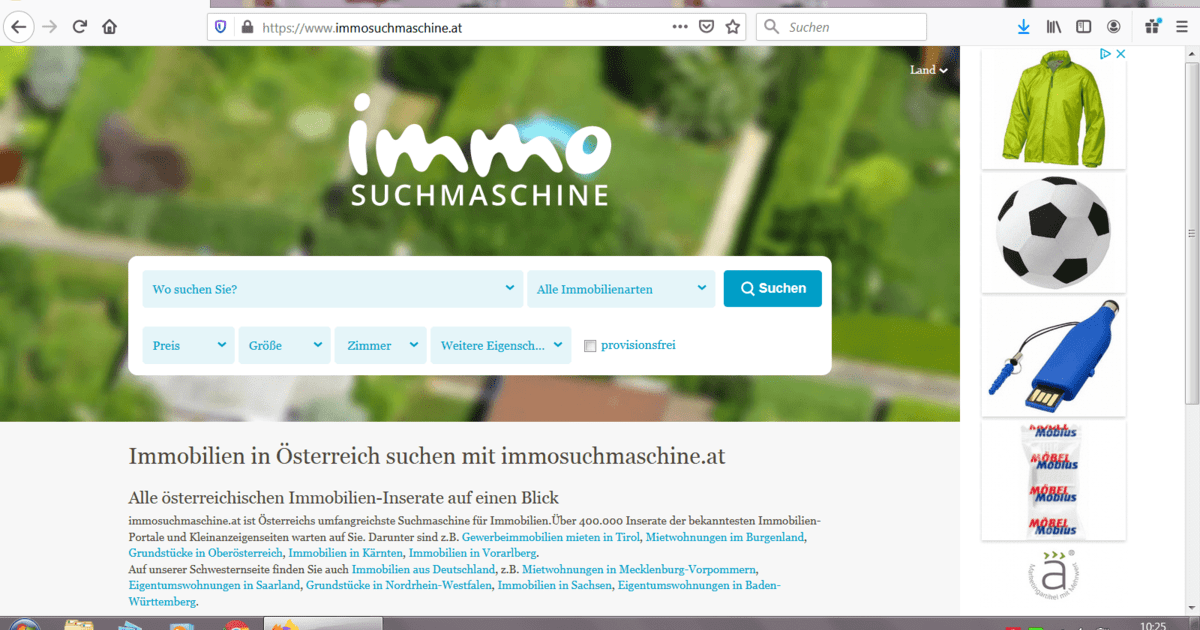Screen dimensions: 1200x630
Task: Visit 'Immobilien in Vorarlberg' link
Action: click(473, 553)
